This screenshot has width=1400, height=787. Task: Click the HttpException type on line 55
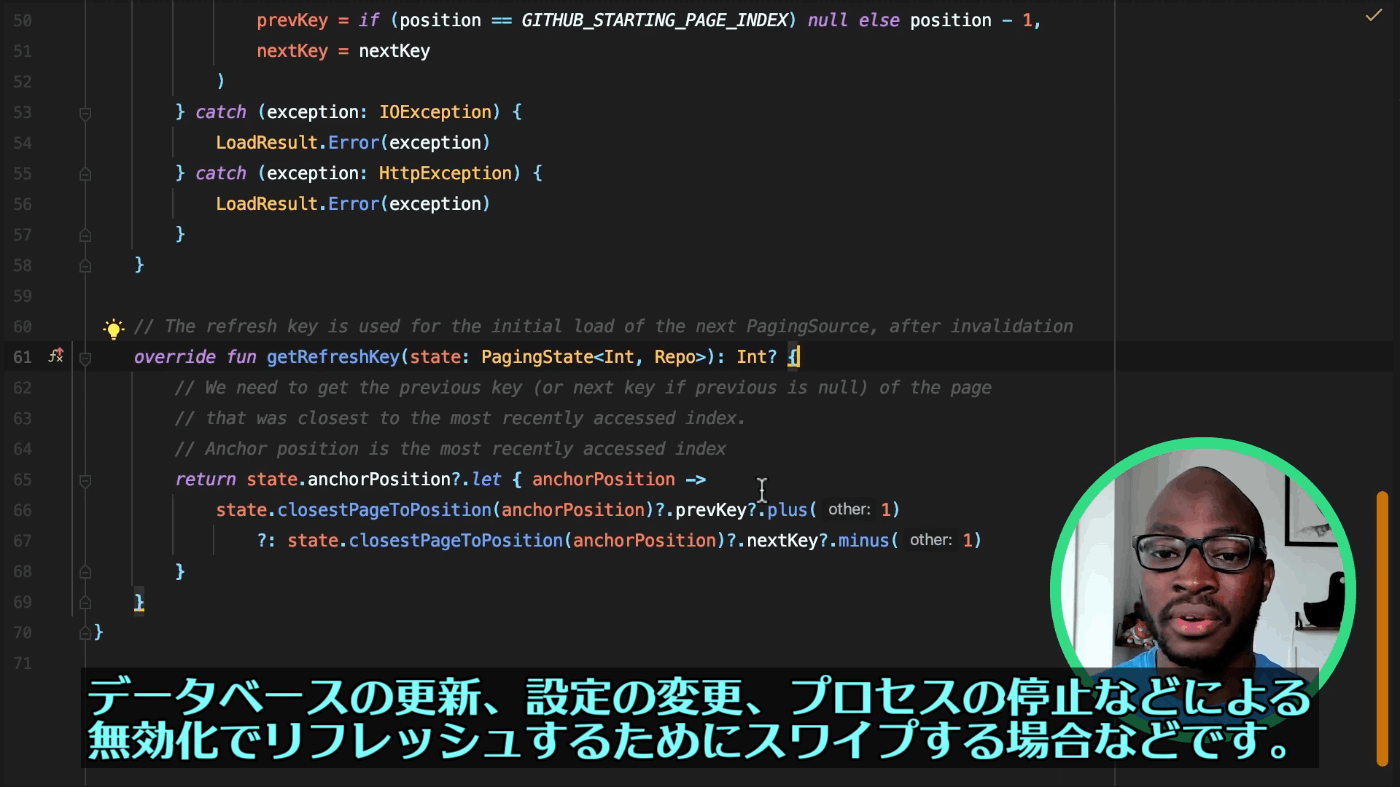click(x=446, y=173)
